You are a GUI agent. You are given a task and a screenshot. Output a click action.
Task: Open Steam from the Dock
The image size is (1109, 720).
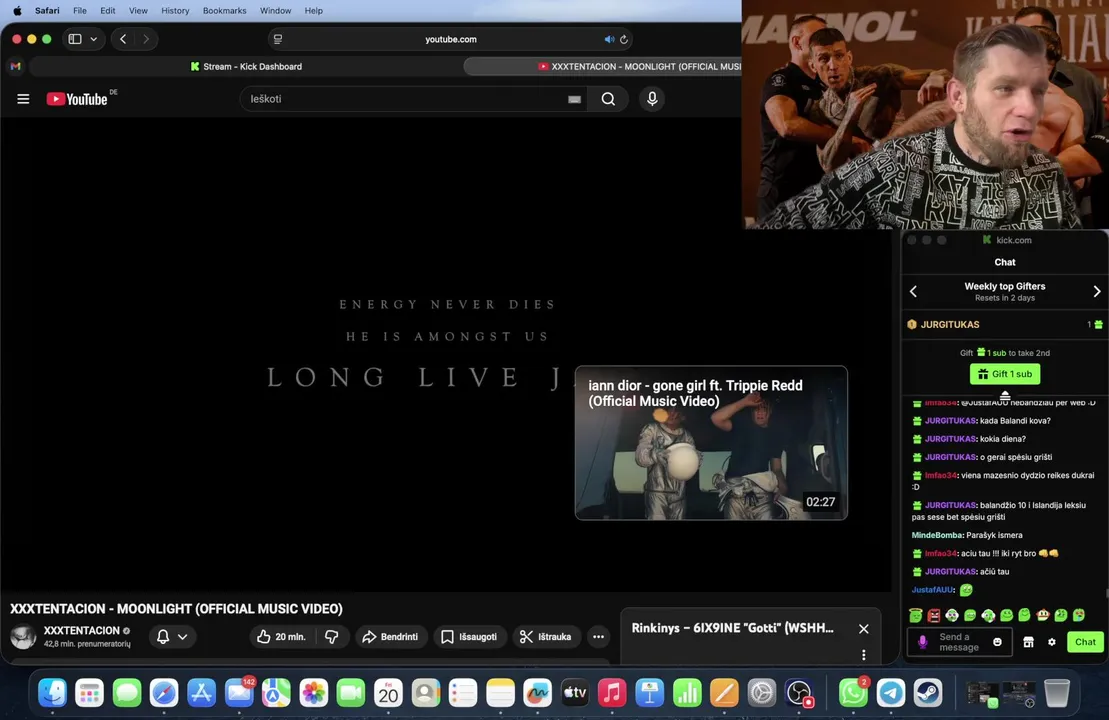point(927,693)
